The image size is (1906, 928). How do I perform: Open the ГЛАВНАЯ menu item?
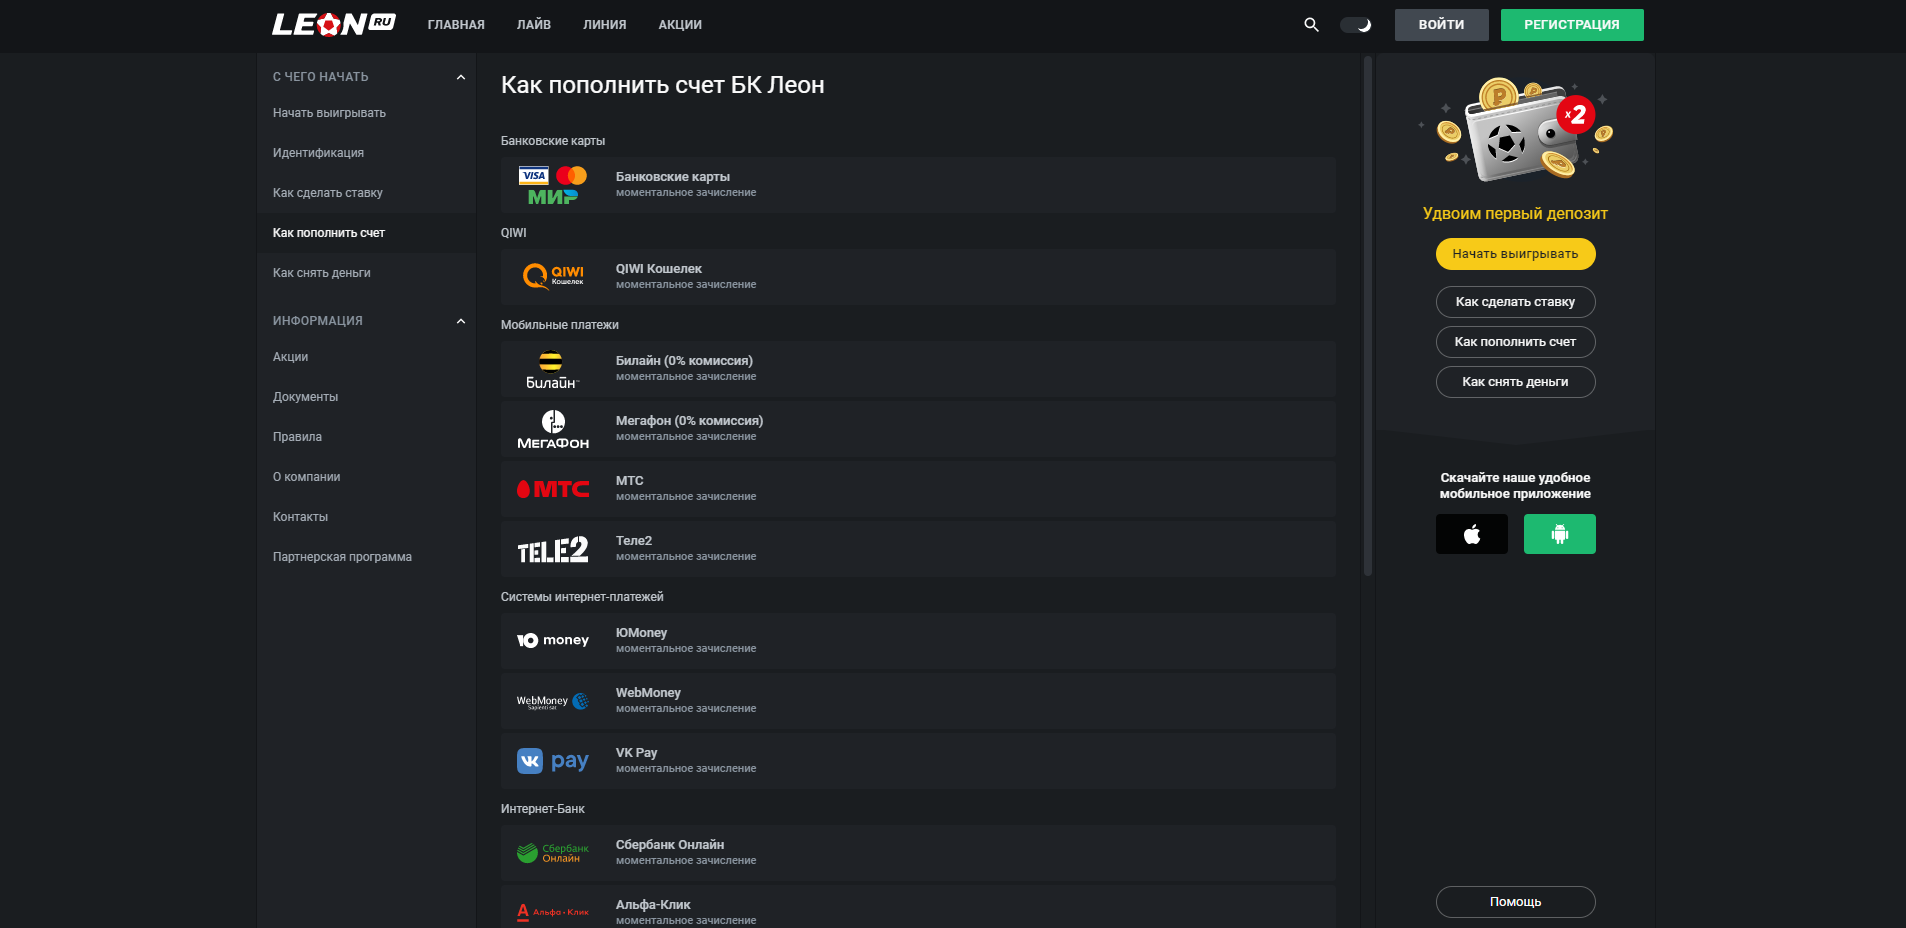tap(456, 25)
